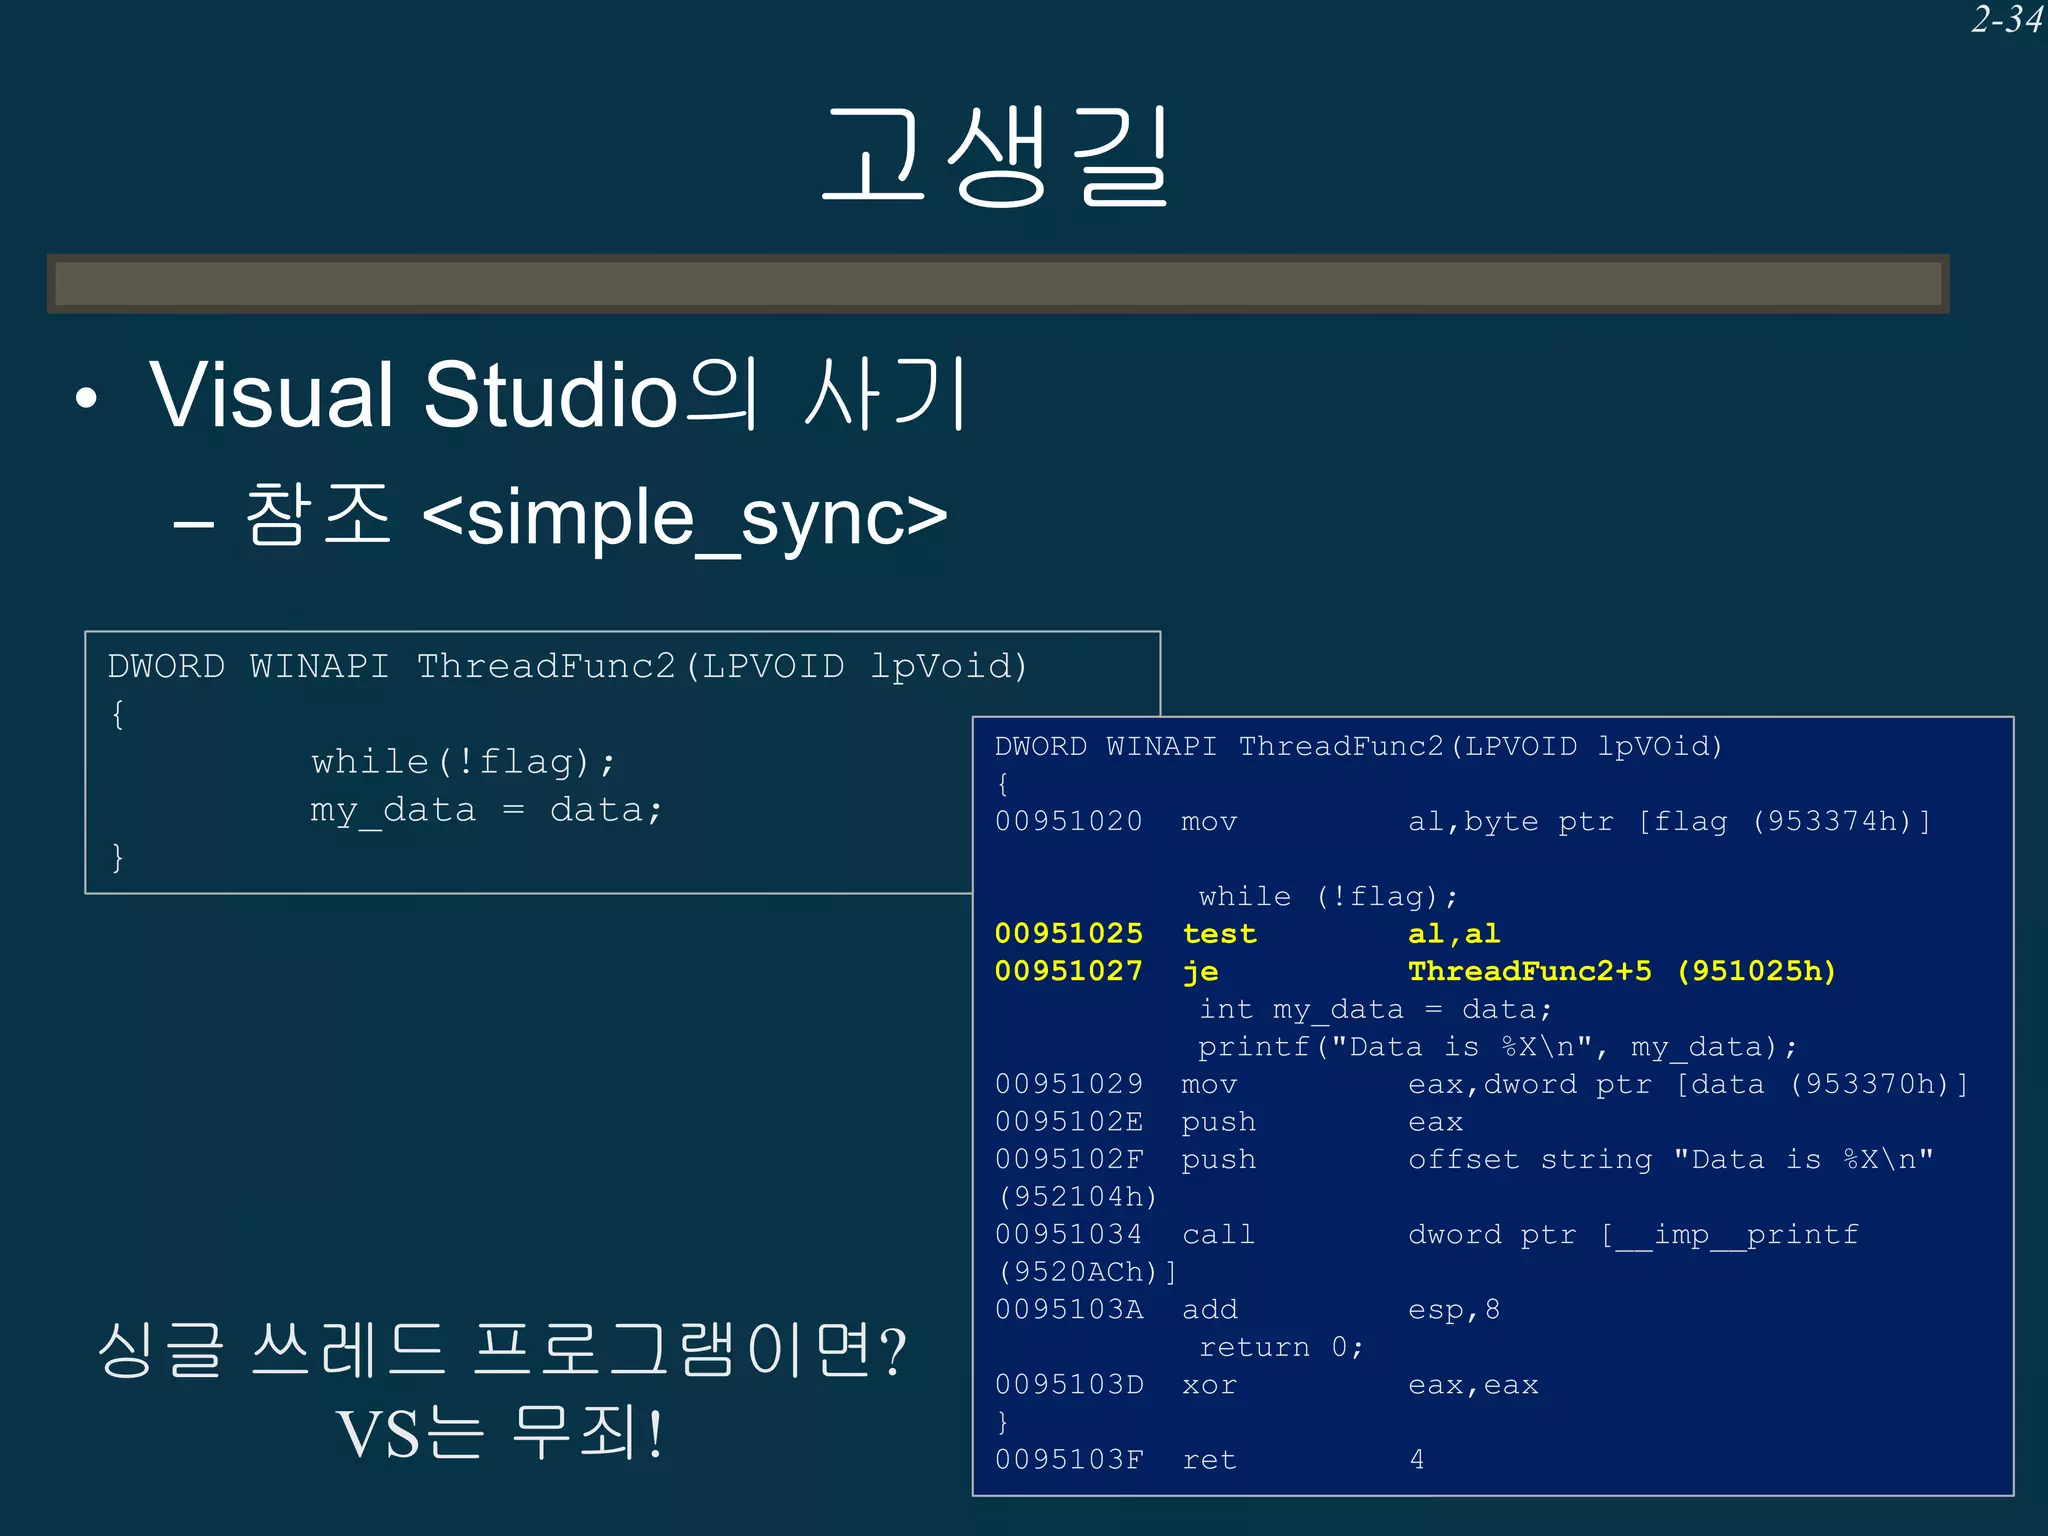Image resolution: width=2048 pixels, height=1536 pixels.
Task: Click the 0095102F push offset string line
Action: tap(1464, 1160)
